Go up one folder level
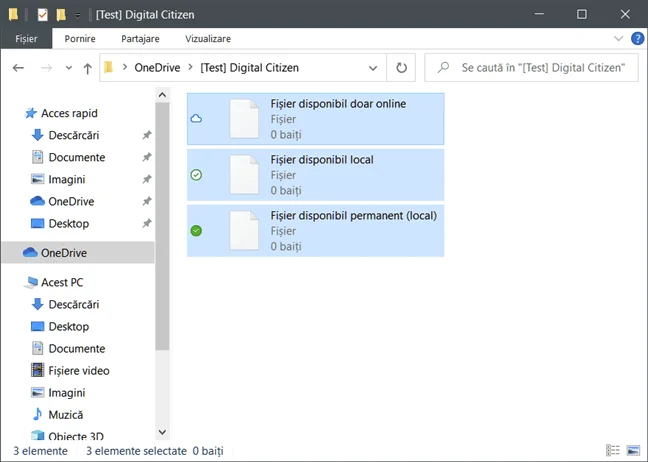Viewport: 648px width, 462px height. [87, 68]
